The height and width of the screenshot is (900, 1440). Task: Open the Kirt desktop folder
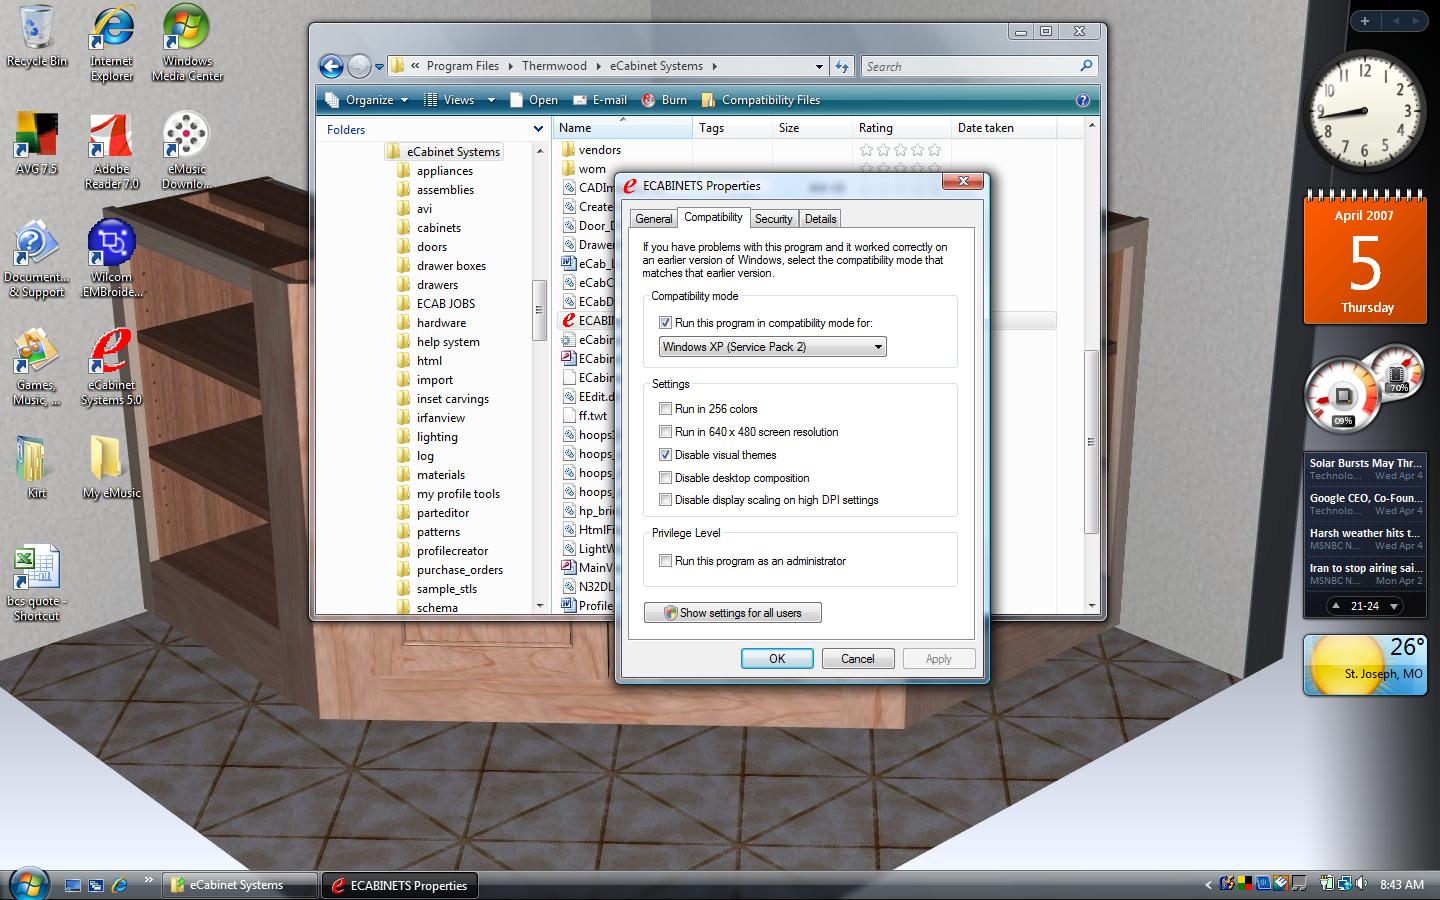pyautogui.click(x=37, y=467)
